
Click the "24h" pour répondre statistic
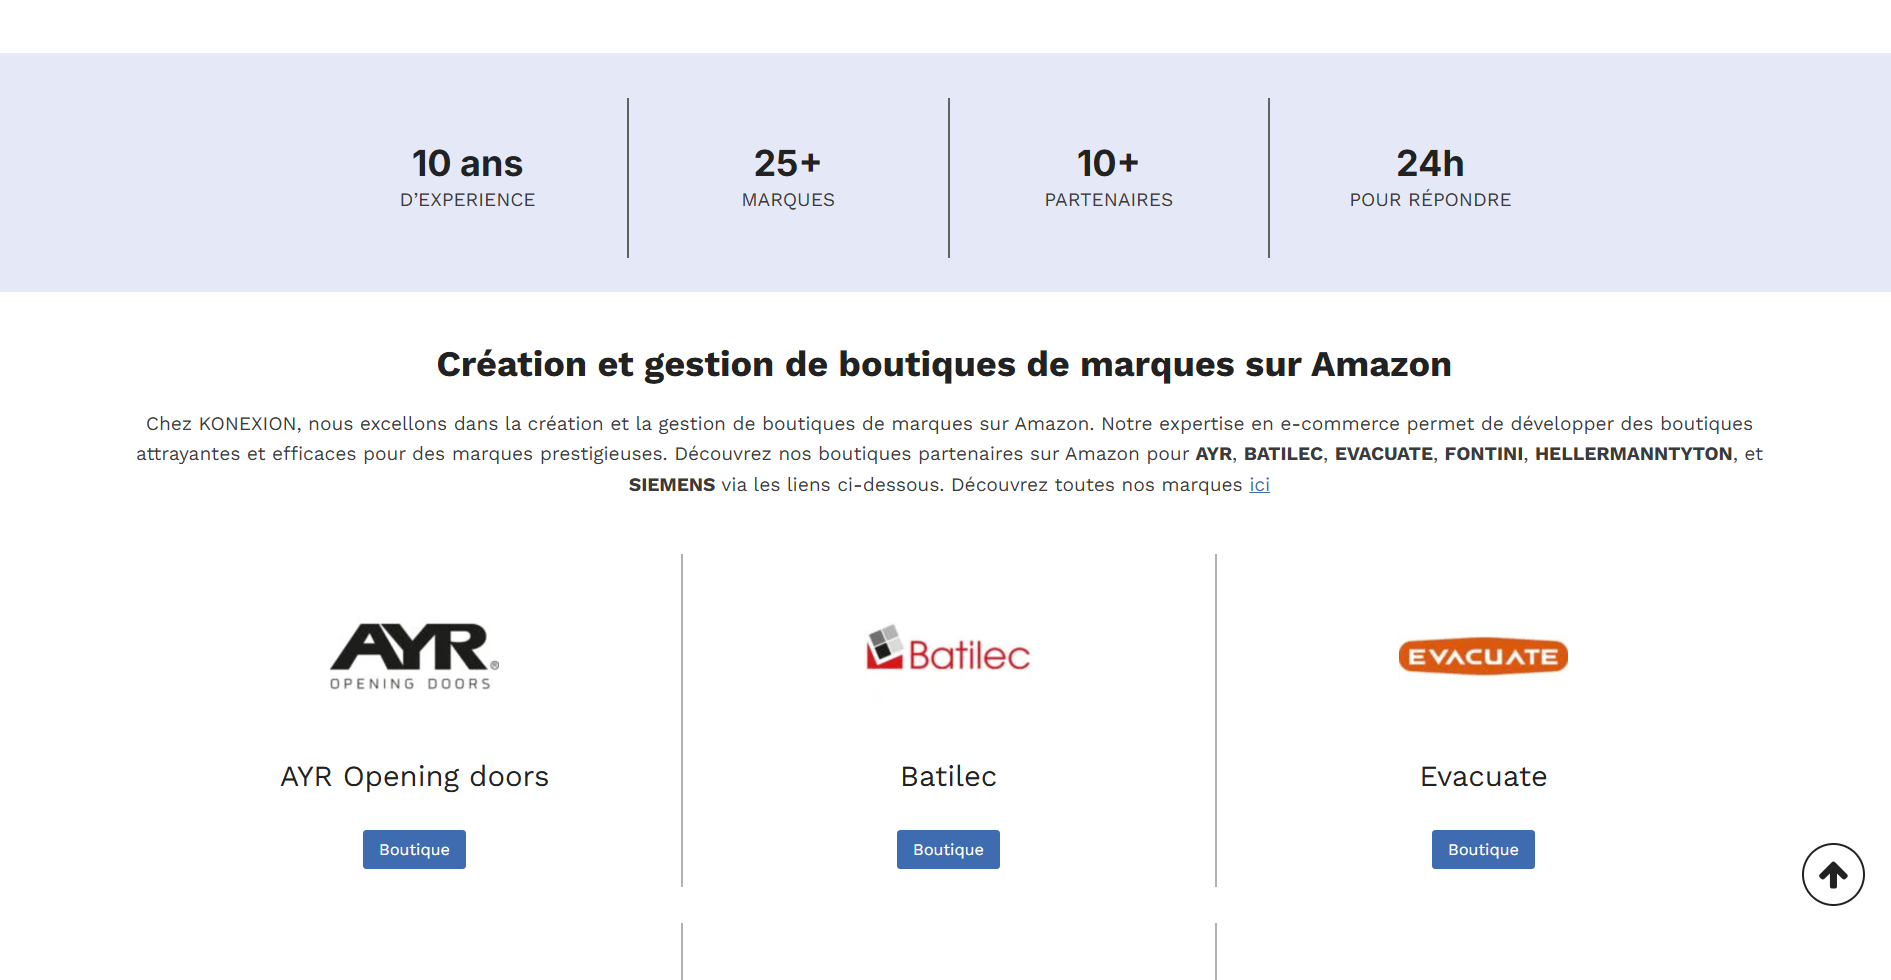click(1429, 163)
